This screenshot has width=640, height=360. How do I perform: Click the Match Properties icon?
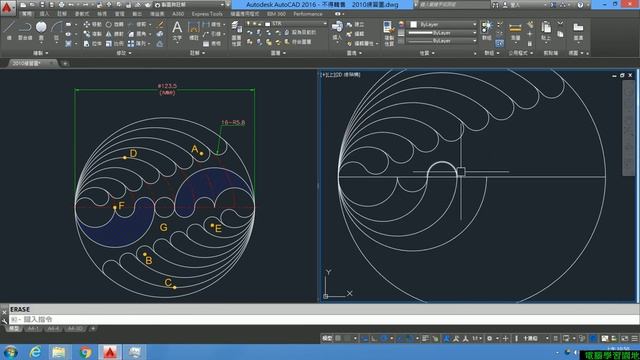click(x=388, y=33)
